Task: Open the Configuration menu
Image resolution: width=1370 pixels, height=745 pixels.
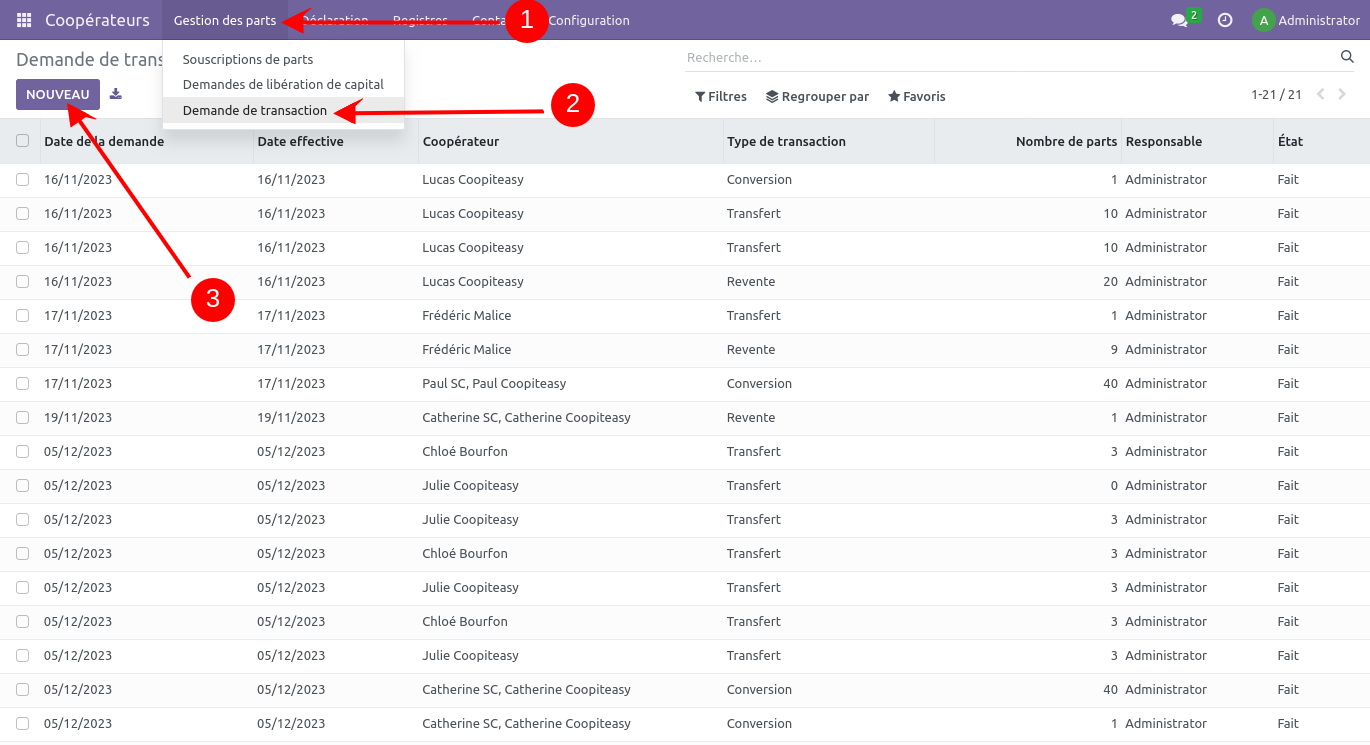Action: tap(589, 20)
